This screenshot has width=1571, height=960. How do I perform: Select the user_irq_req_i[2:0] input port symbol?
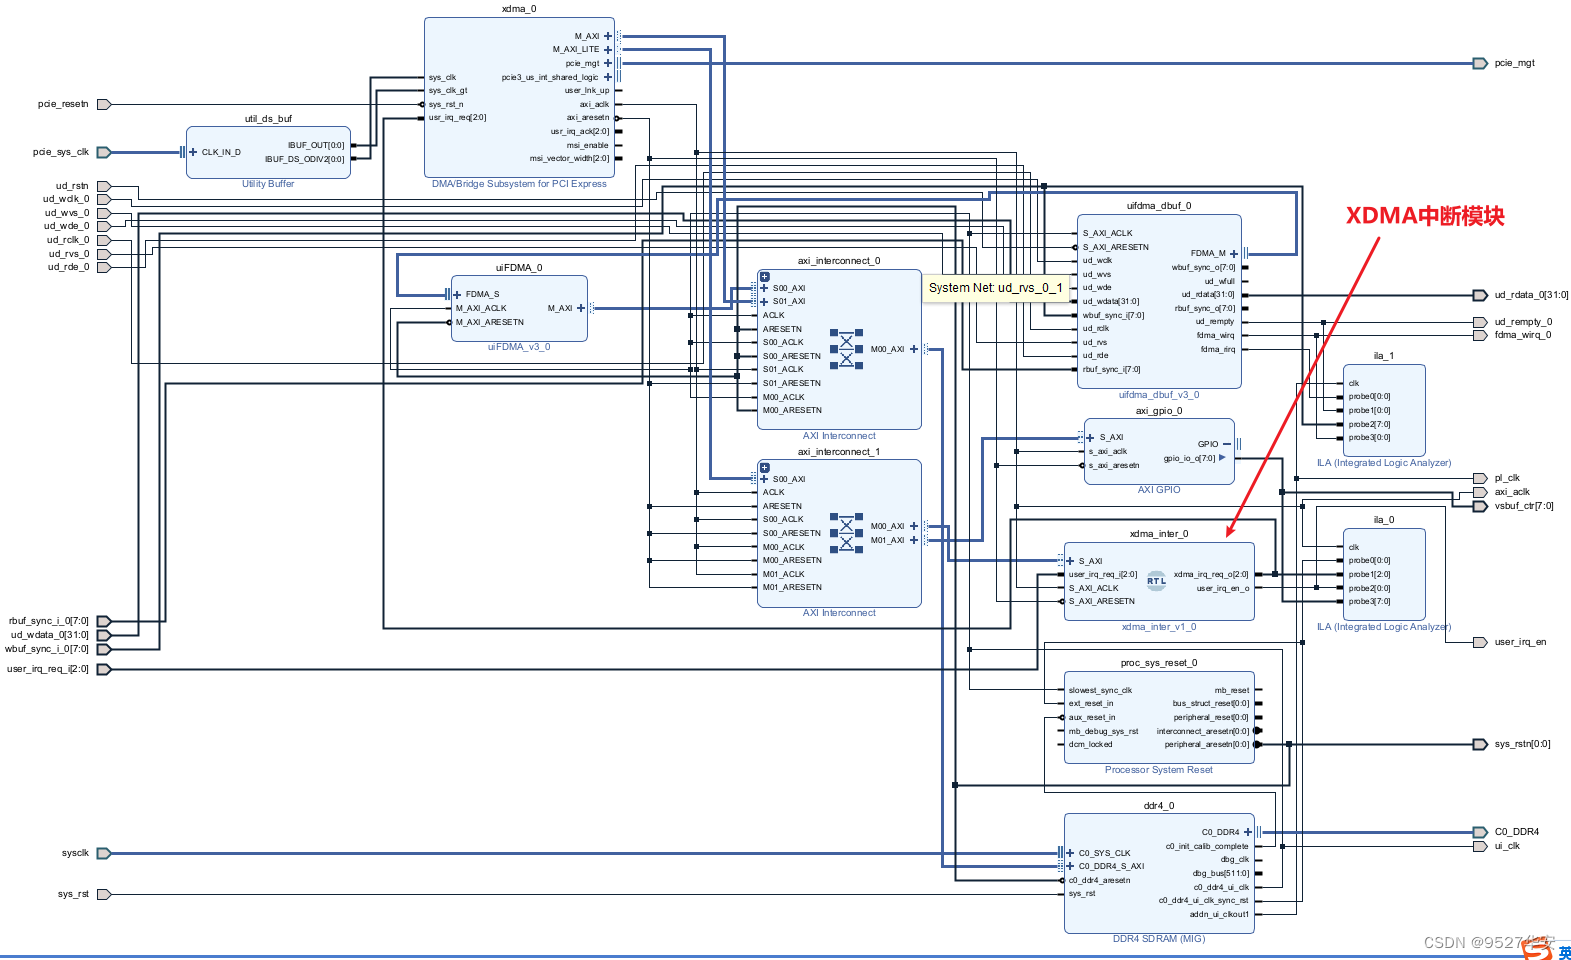[x=104, y=669]
